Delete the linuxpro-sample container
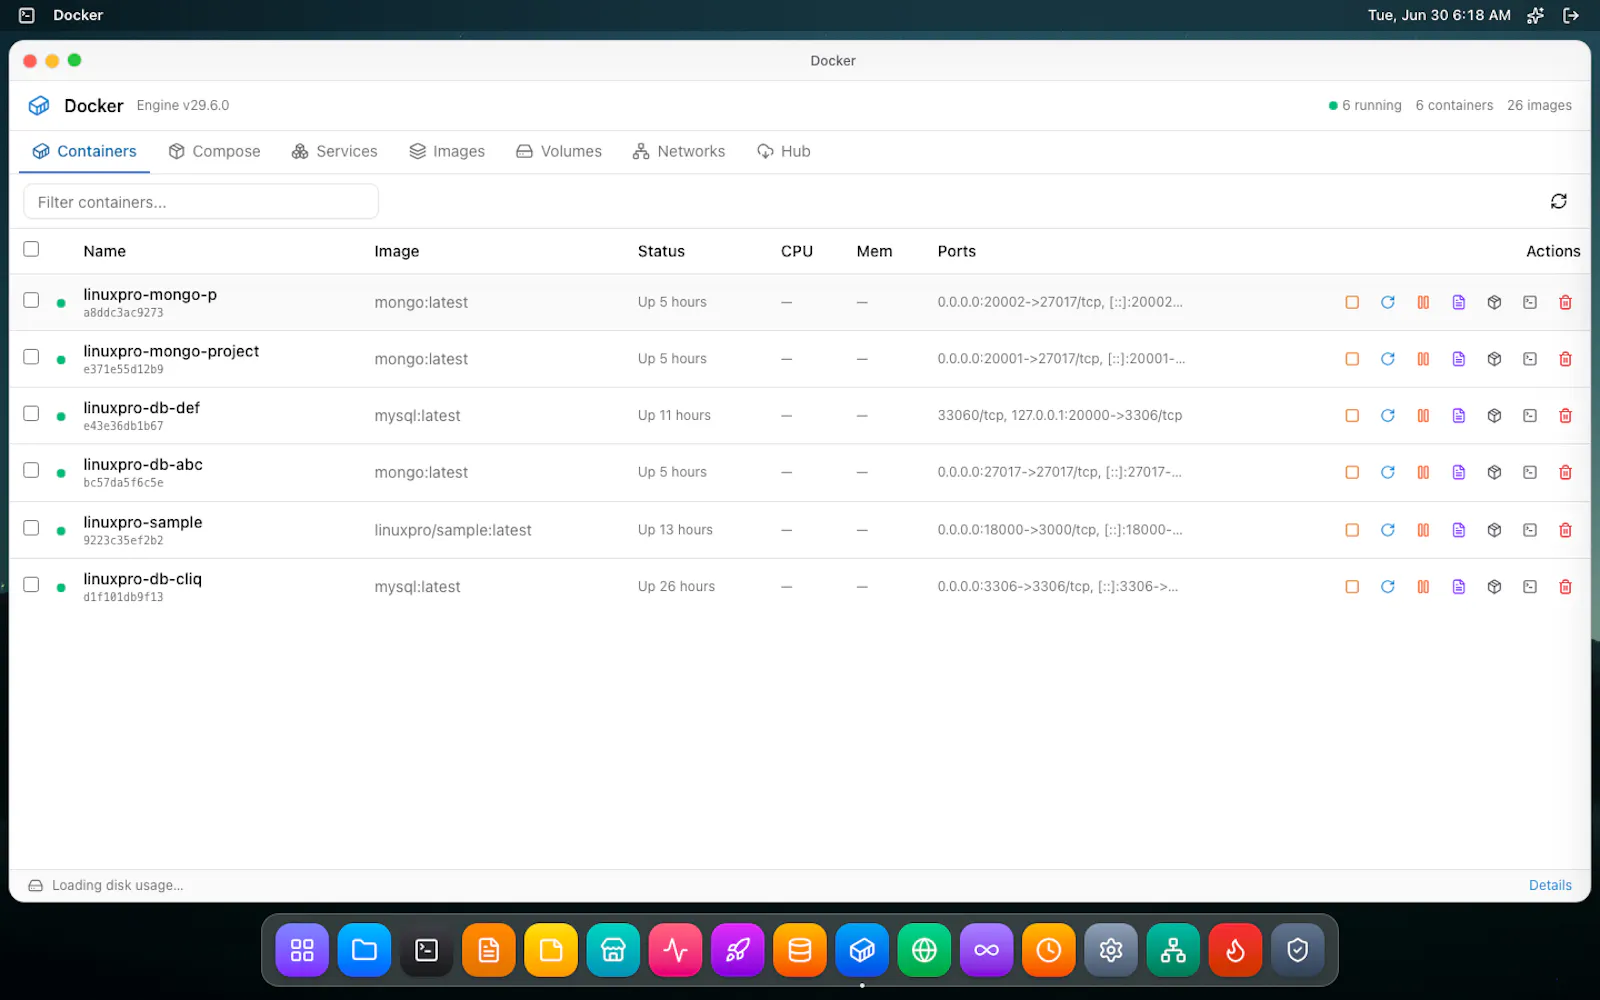 1566,530
